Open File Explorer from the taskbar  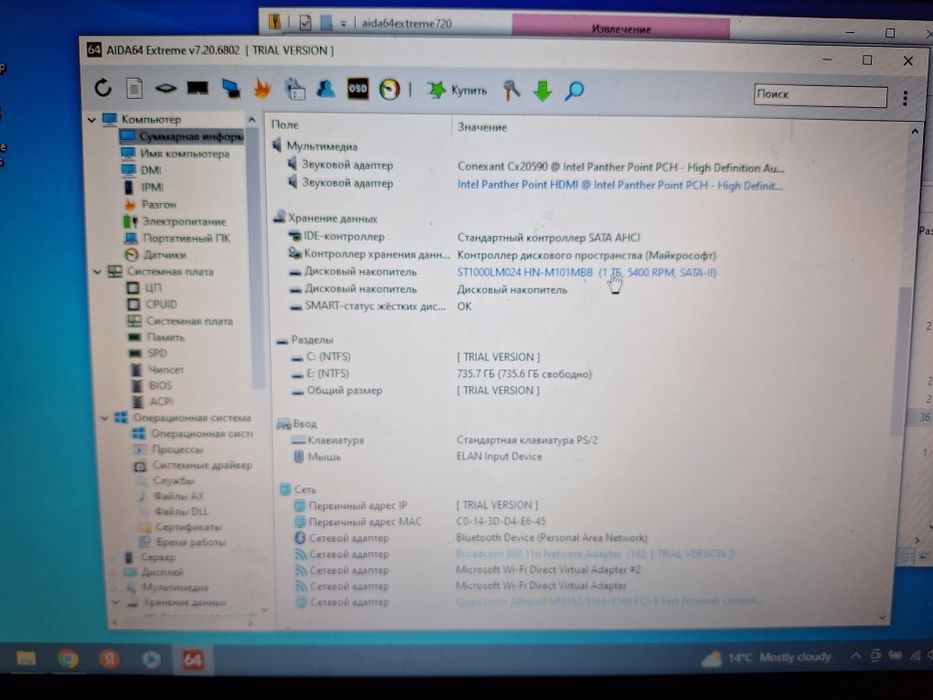point(26,658)
